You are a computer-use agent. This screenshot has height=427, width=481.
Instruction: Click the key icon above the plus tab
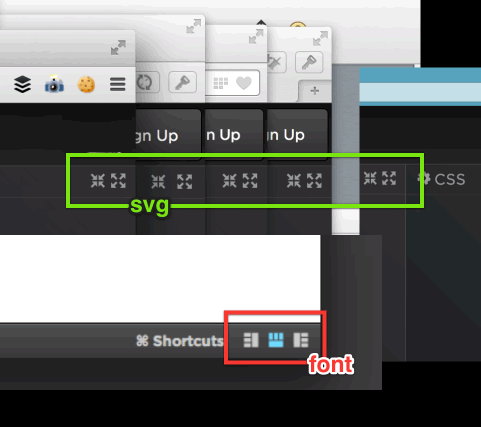tap(309, 62)
